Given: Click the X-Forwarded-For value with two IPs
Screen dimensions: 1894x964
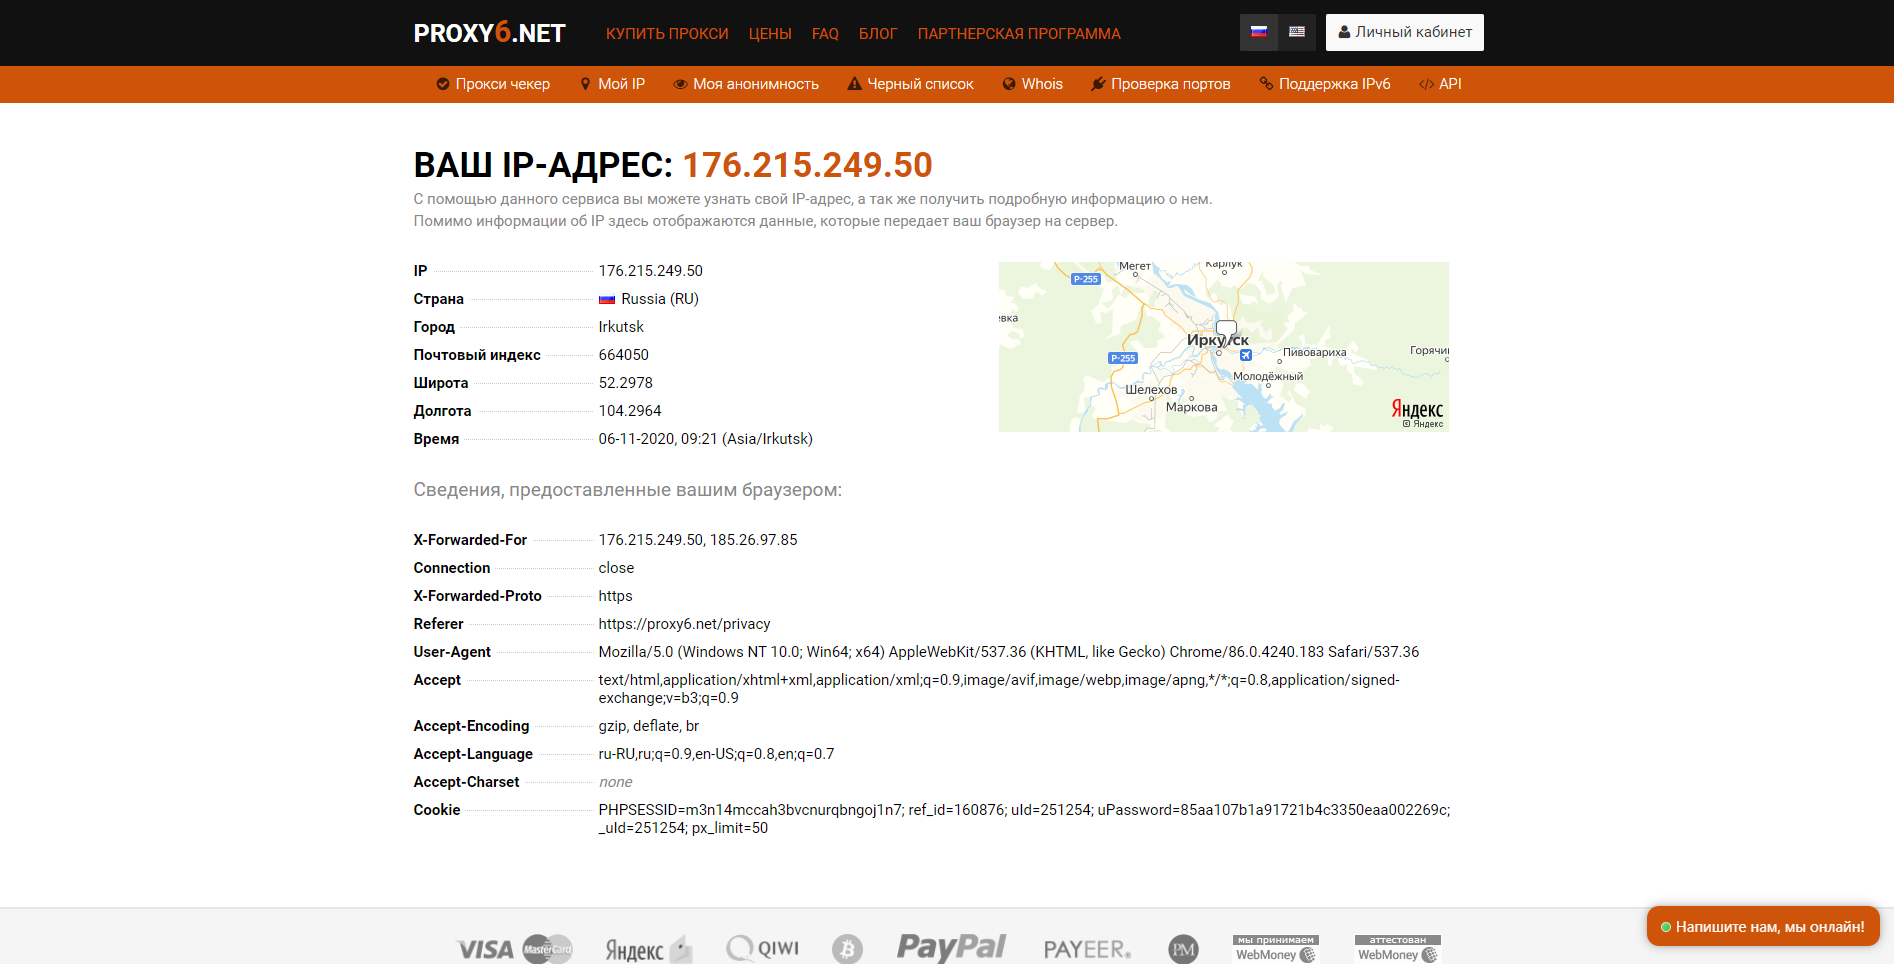Looking at the screenshot, I should pyautogui.click(x=698, y=540).
